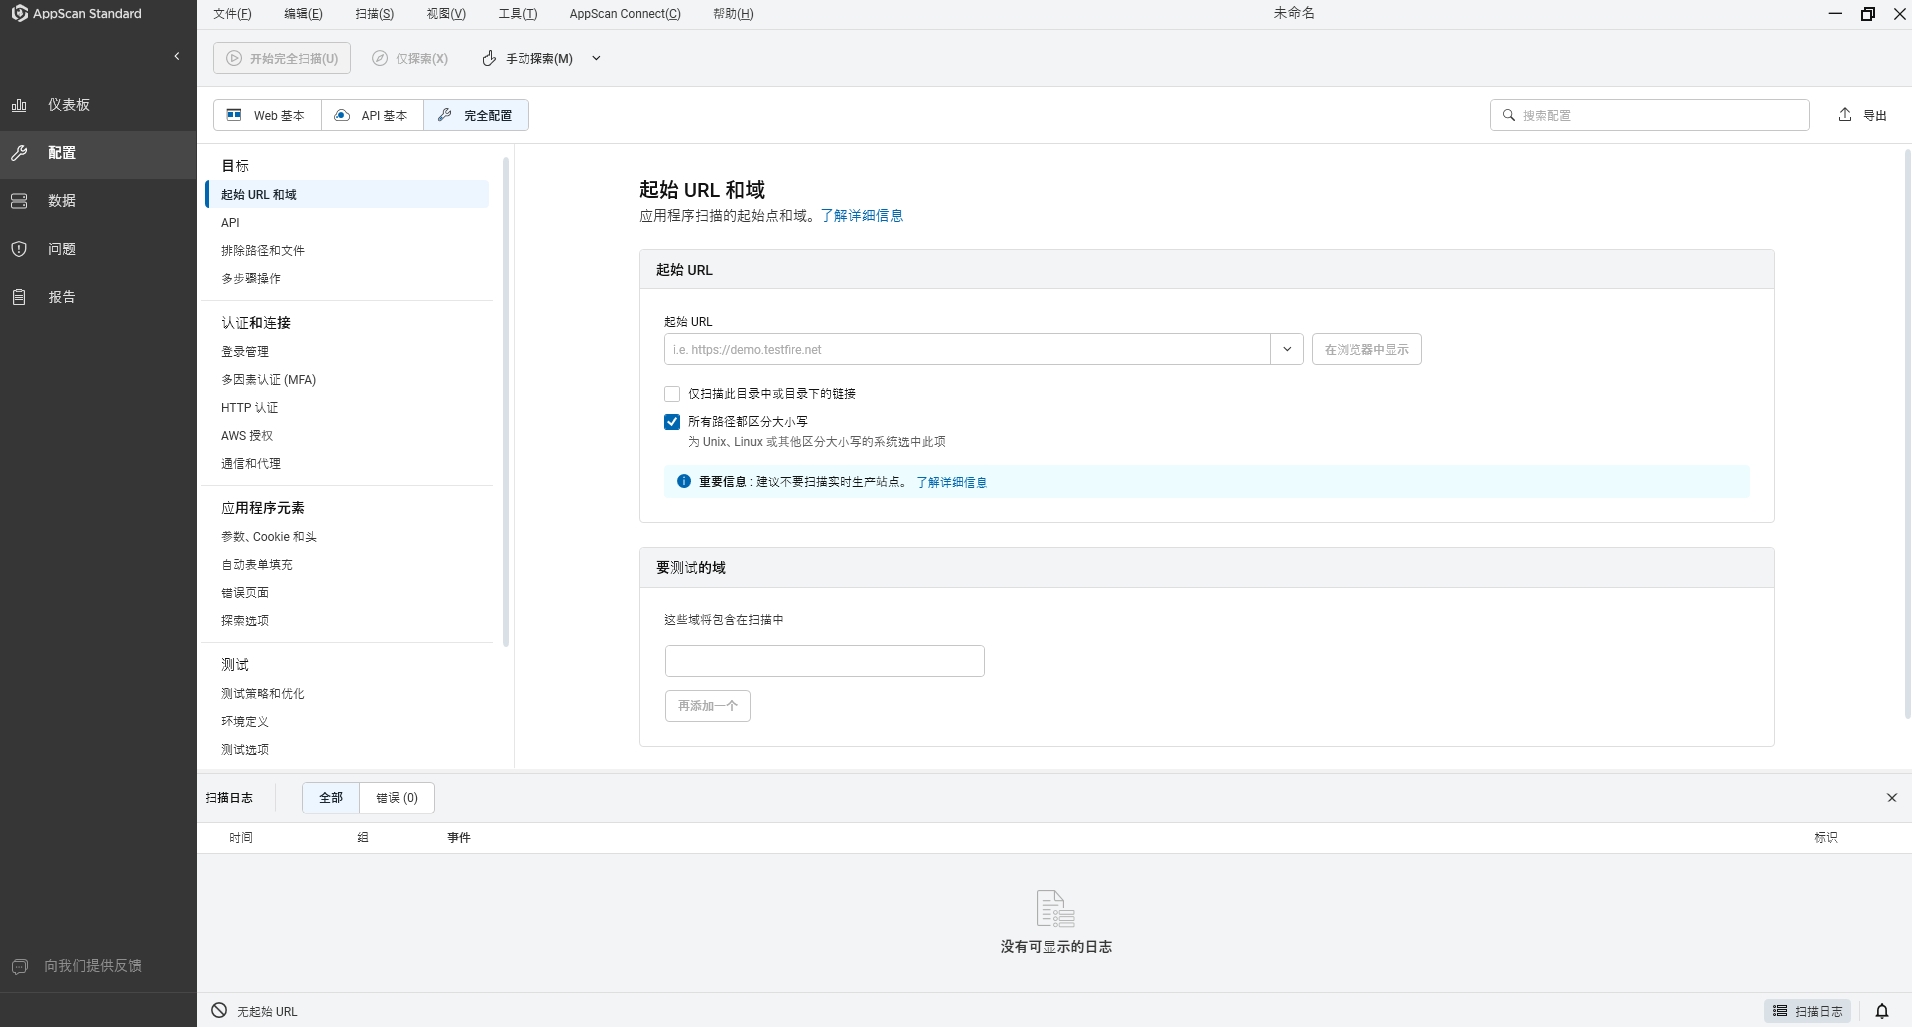The image size is (1912, 1027).
Task: Expand the 手动探索 dropdown arrow
Action: [596, 58]
